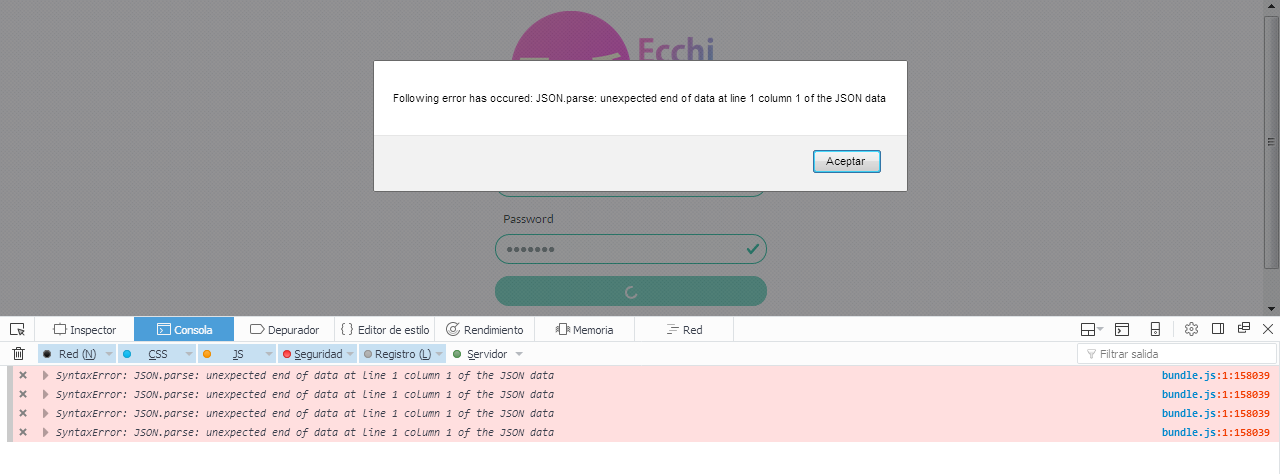
Task: Open the Registro filter dropdown arrow
Action: 439,354
